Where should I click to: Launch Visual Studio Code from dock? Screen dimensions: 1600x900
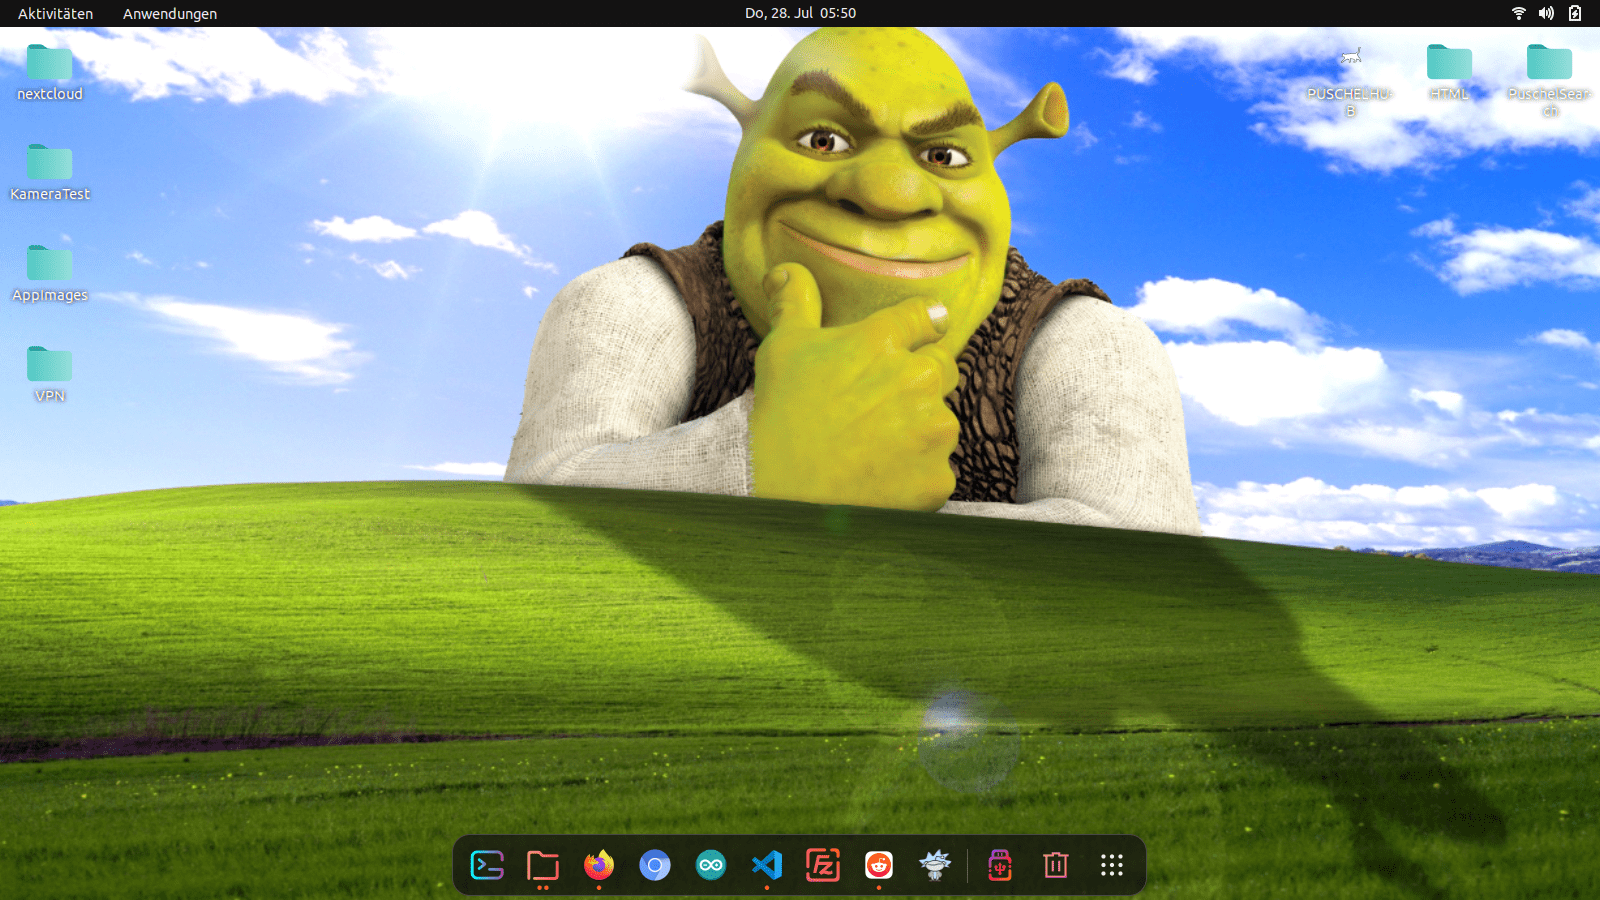tap(767, 865)
